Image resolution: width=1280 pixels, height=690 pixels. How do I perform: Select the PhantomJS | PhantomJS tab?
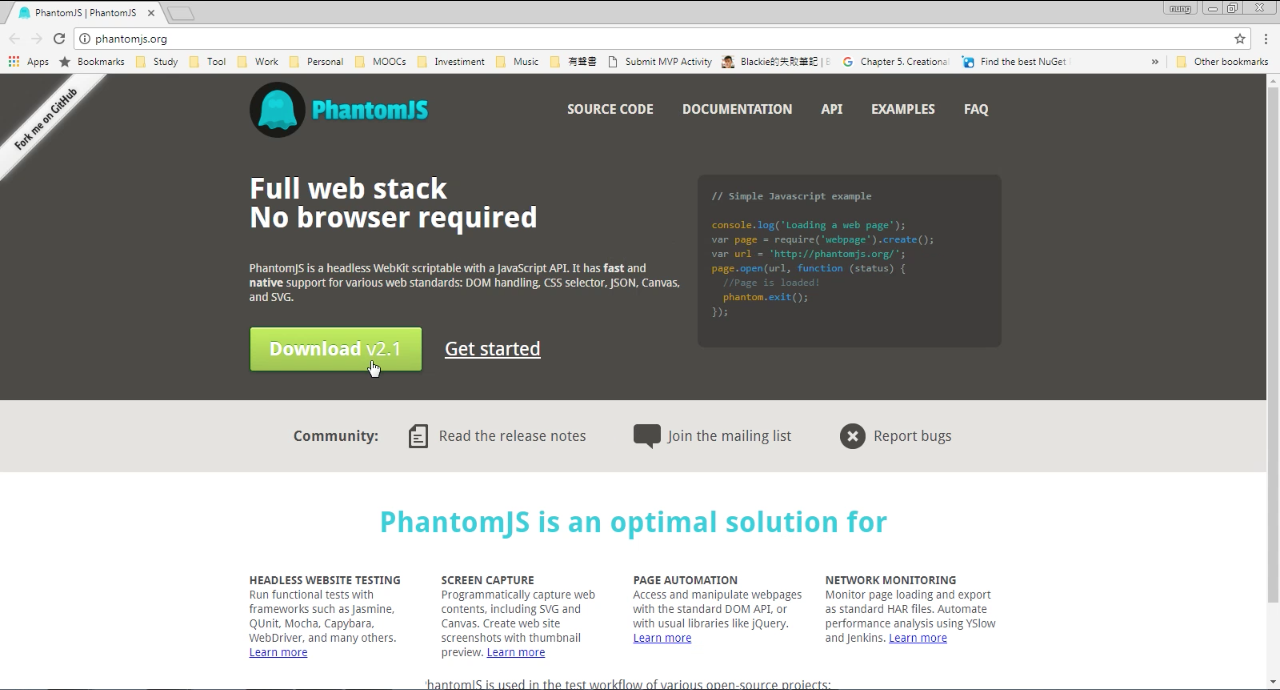pyautogui.click(x=85, y=13)
